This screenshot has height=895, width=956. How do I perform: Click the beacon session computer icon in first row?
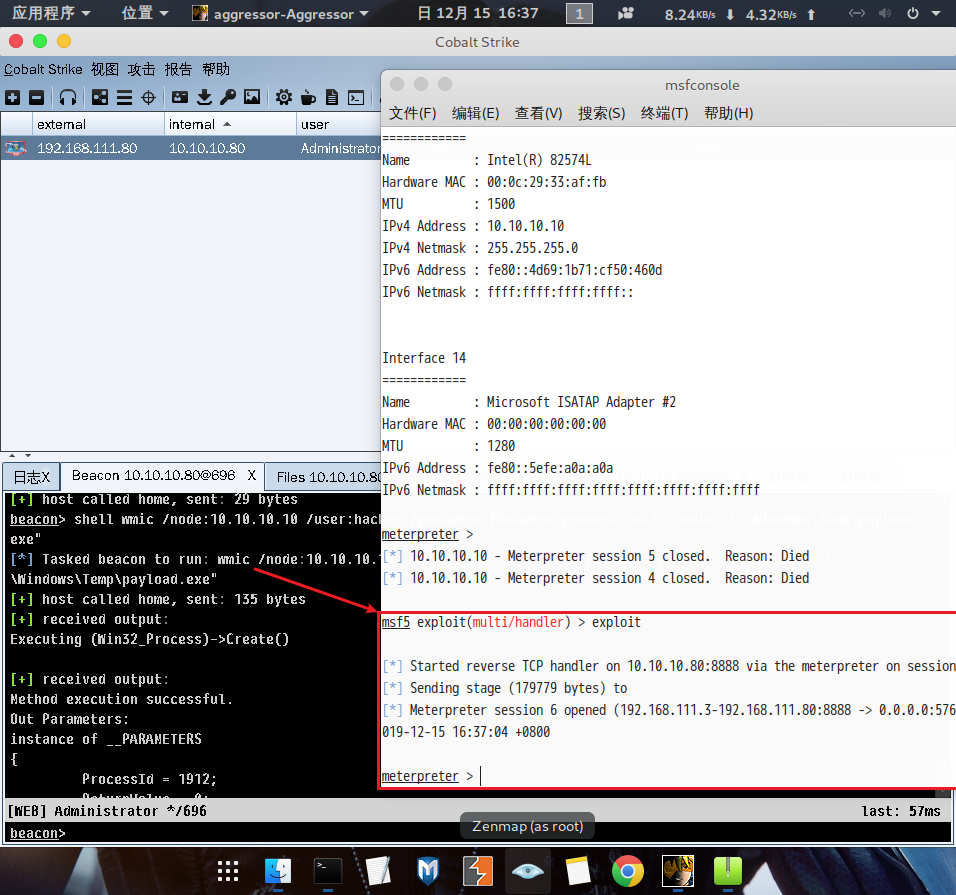coord(16,148)
